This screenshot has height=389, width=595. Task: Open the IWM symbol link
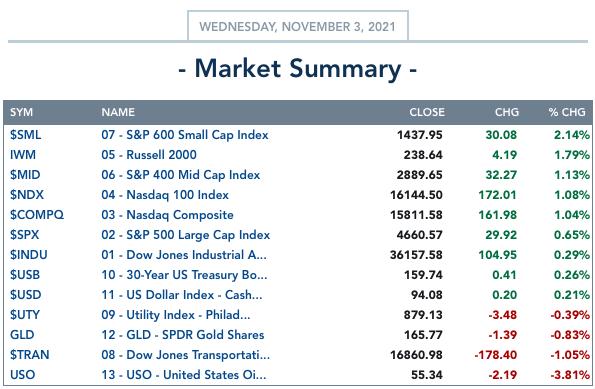(x=23, y=155)
